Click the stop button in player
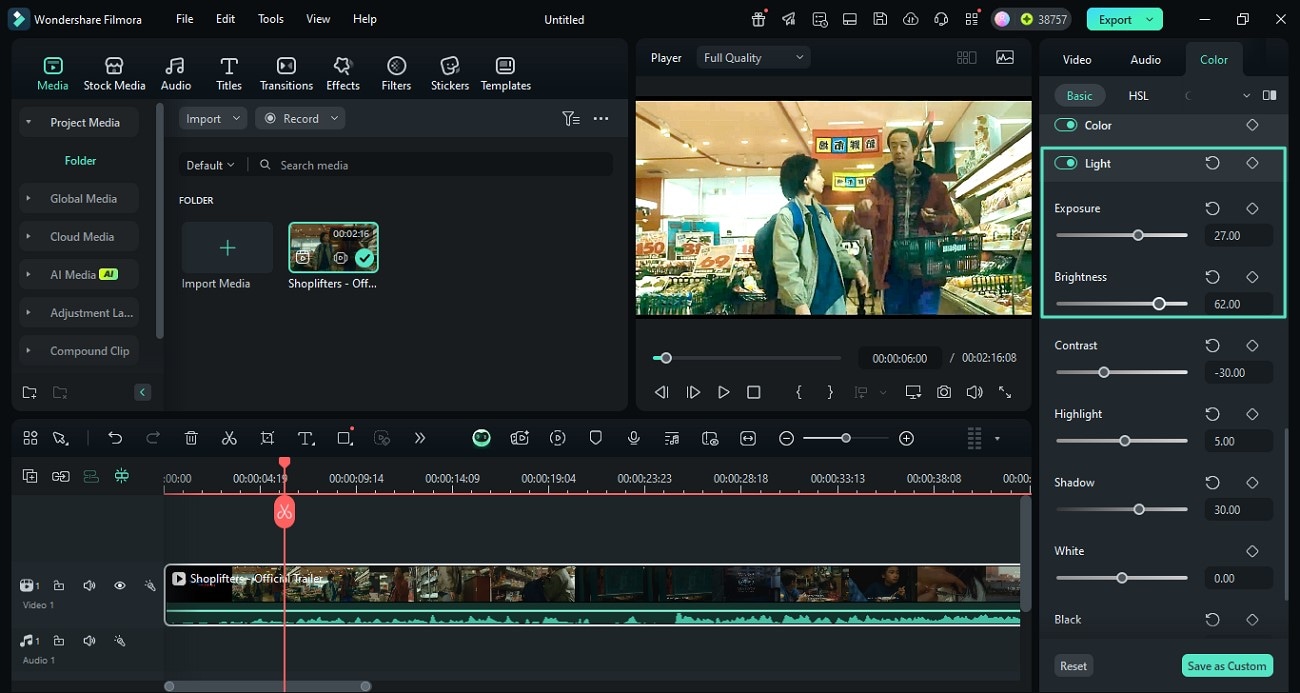The height and width of the screenshot is (693, 1300). pos(754,392)
